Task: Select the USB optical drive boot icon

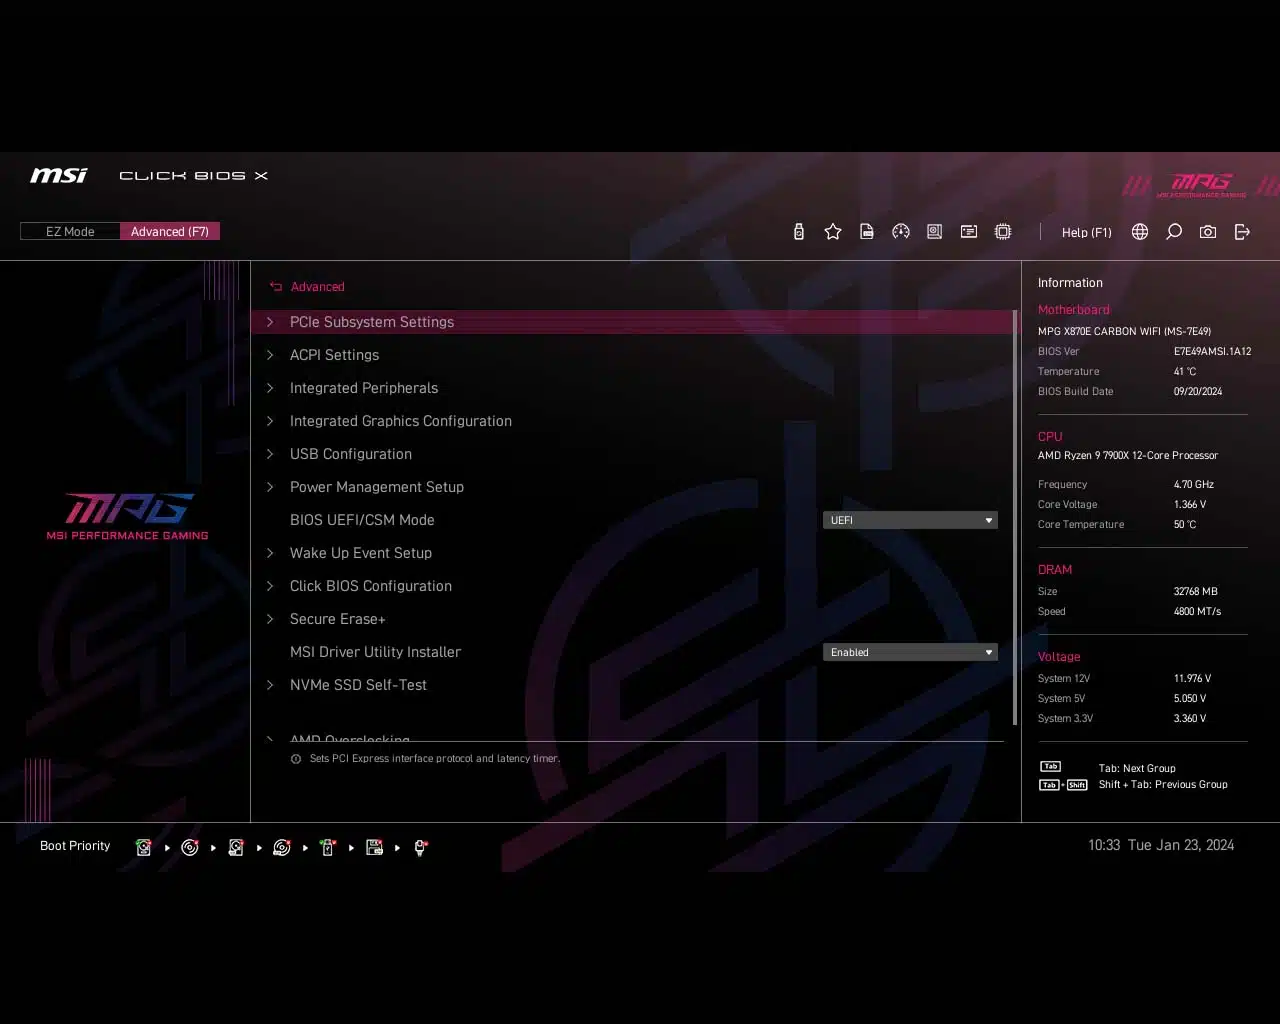Action: pyautogui.click(x=282, y=847)
